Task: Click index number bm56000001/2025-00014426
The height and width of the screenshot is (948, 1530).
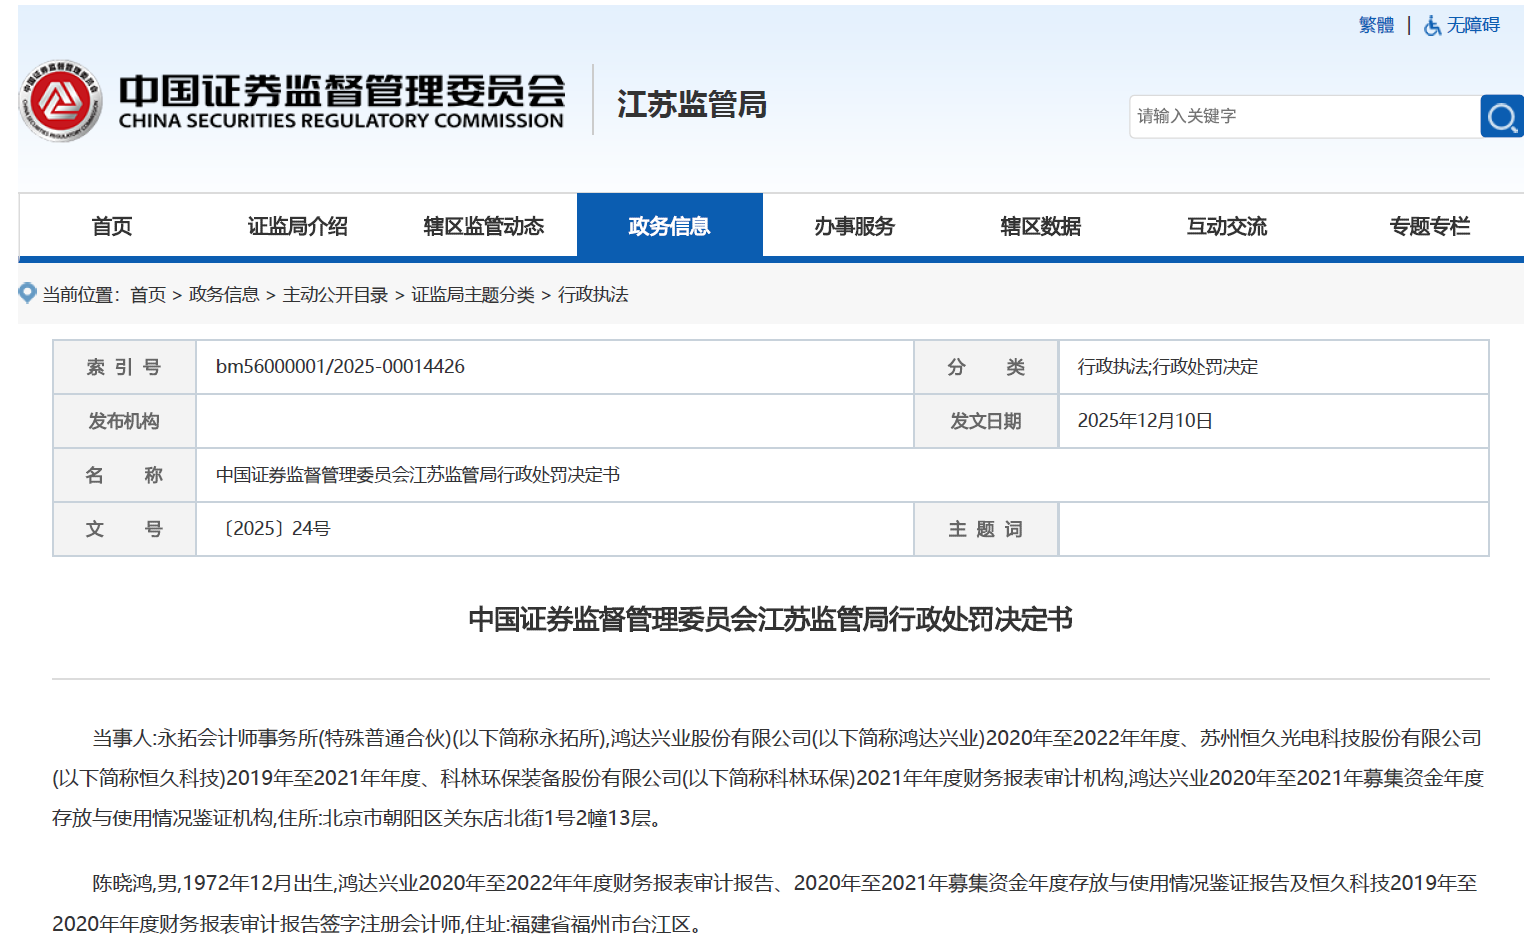Action: pos(340,367)
